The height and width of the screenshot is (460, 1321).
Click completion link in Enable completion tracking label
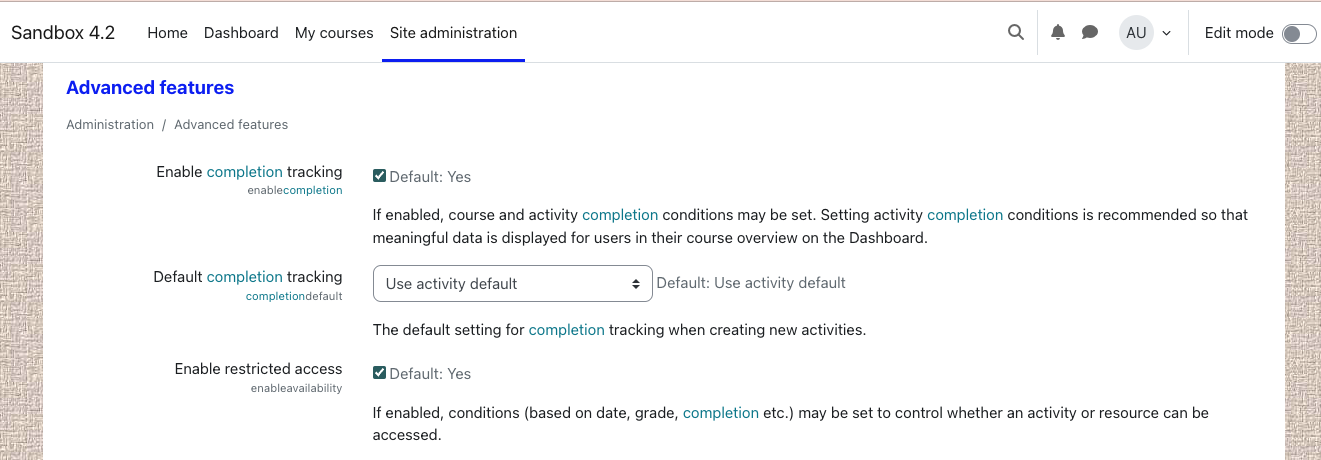(x=244, y=171)
